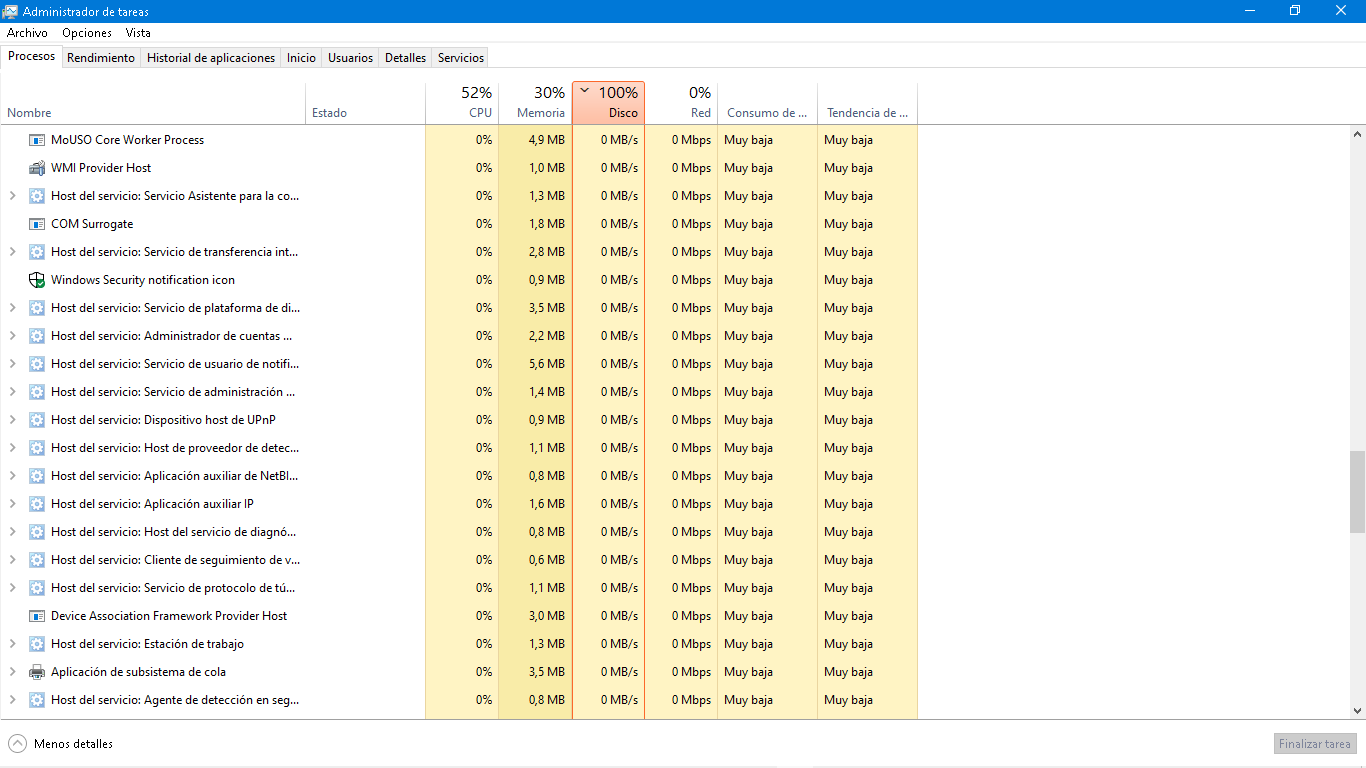Click the Menos detalles button
The image size is (1366, 768).
pyautogui.click(x=60, y=744)
